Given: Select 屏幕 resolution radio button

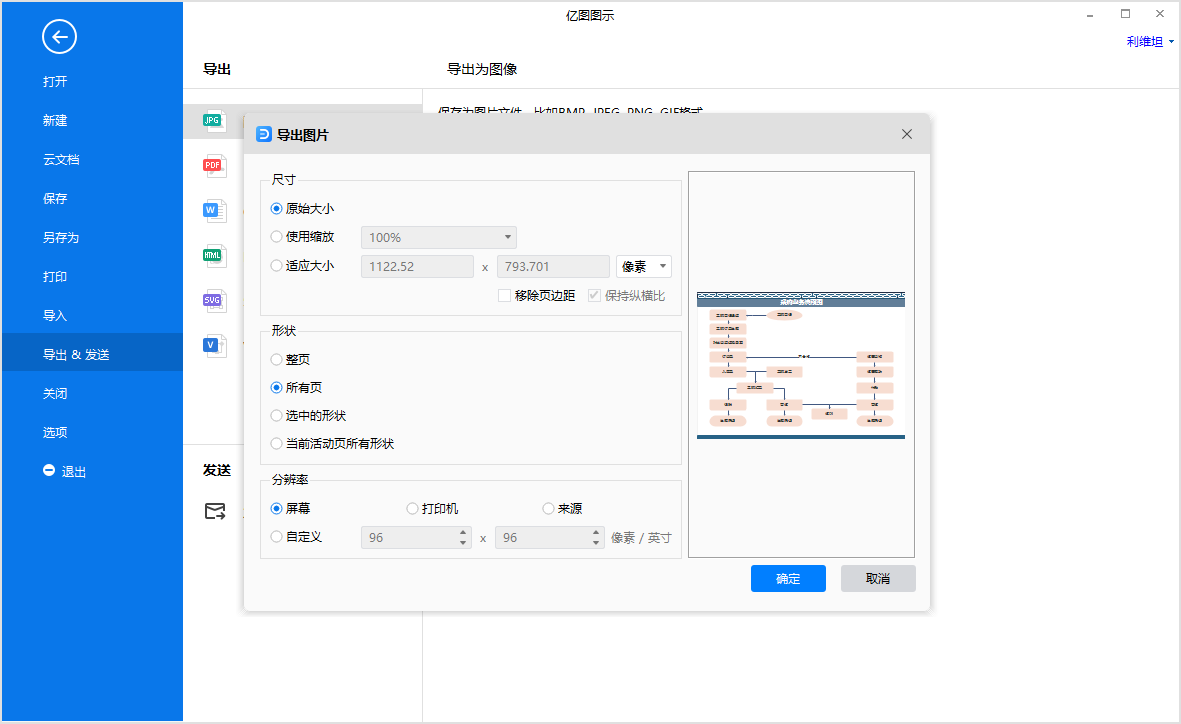Looking at the screenshot, I should (276, 509).
